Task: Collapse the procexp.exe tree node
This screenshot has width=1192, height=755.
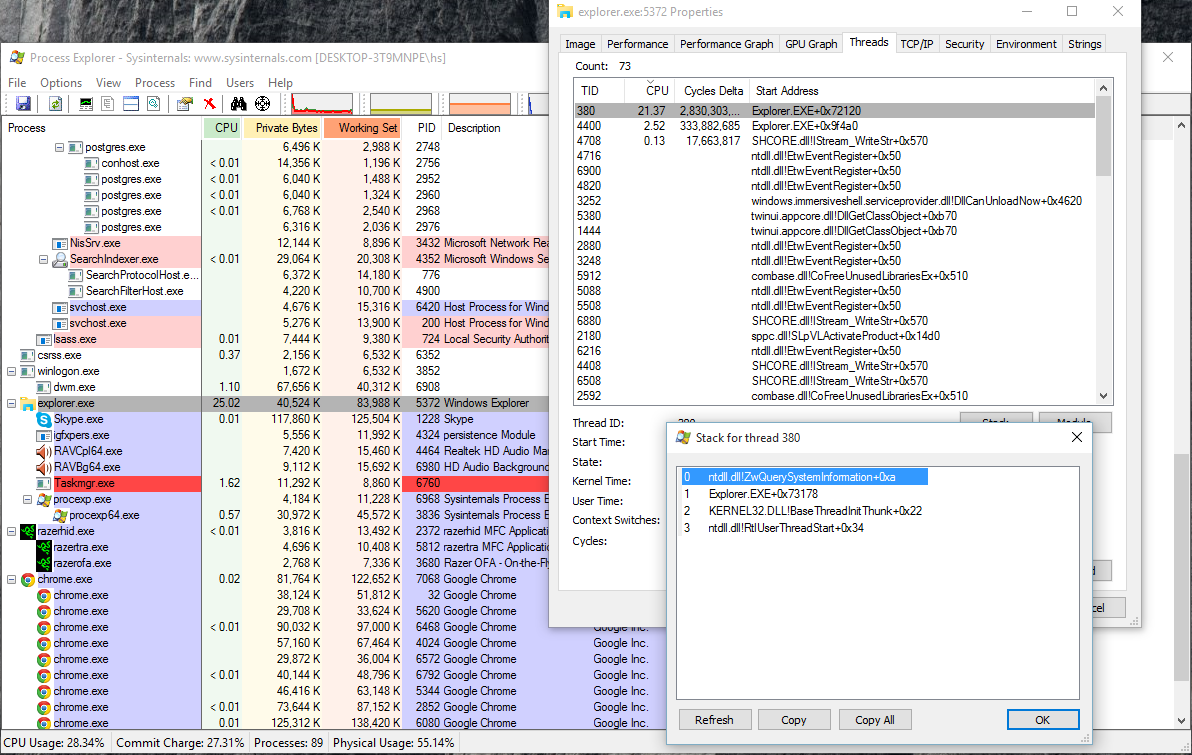Action: click(x=27, y=499)
